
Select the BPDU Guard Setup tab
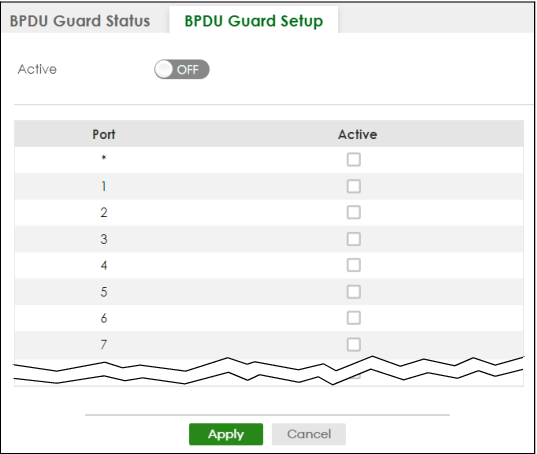[x=253, y=21]
